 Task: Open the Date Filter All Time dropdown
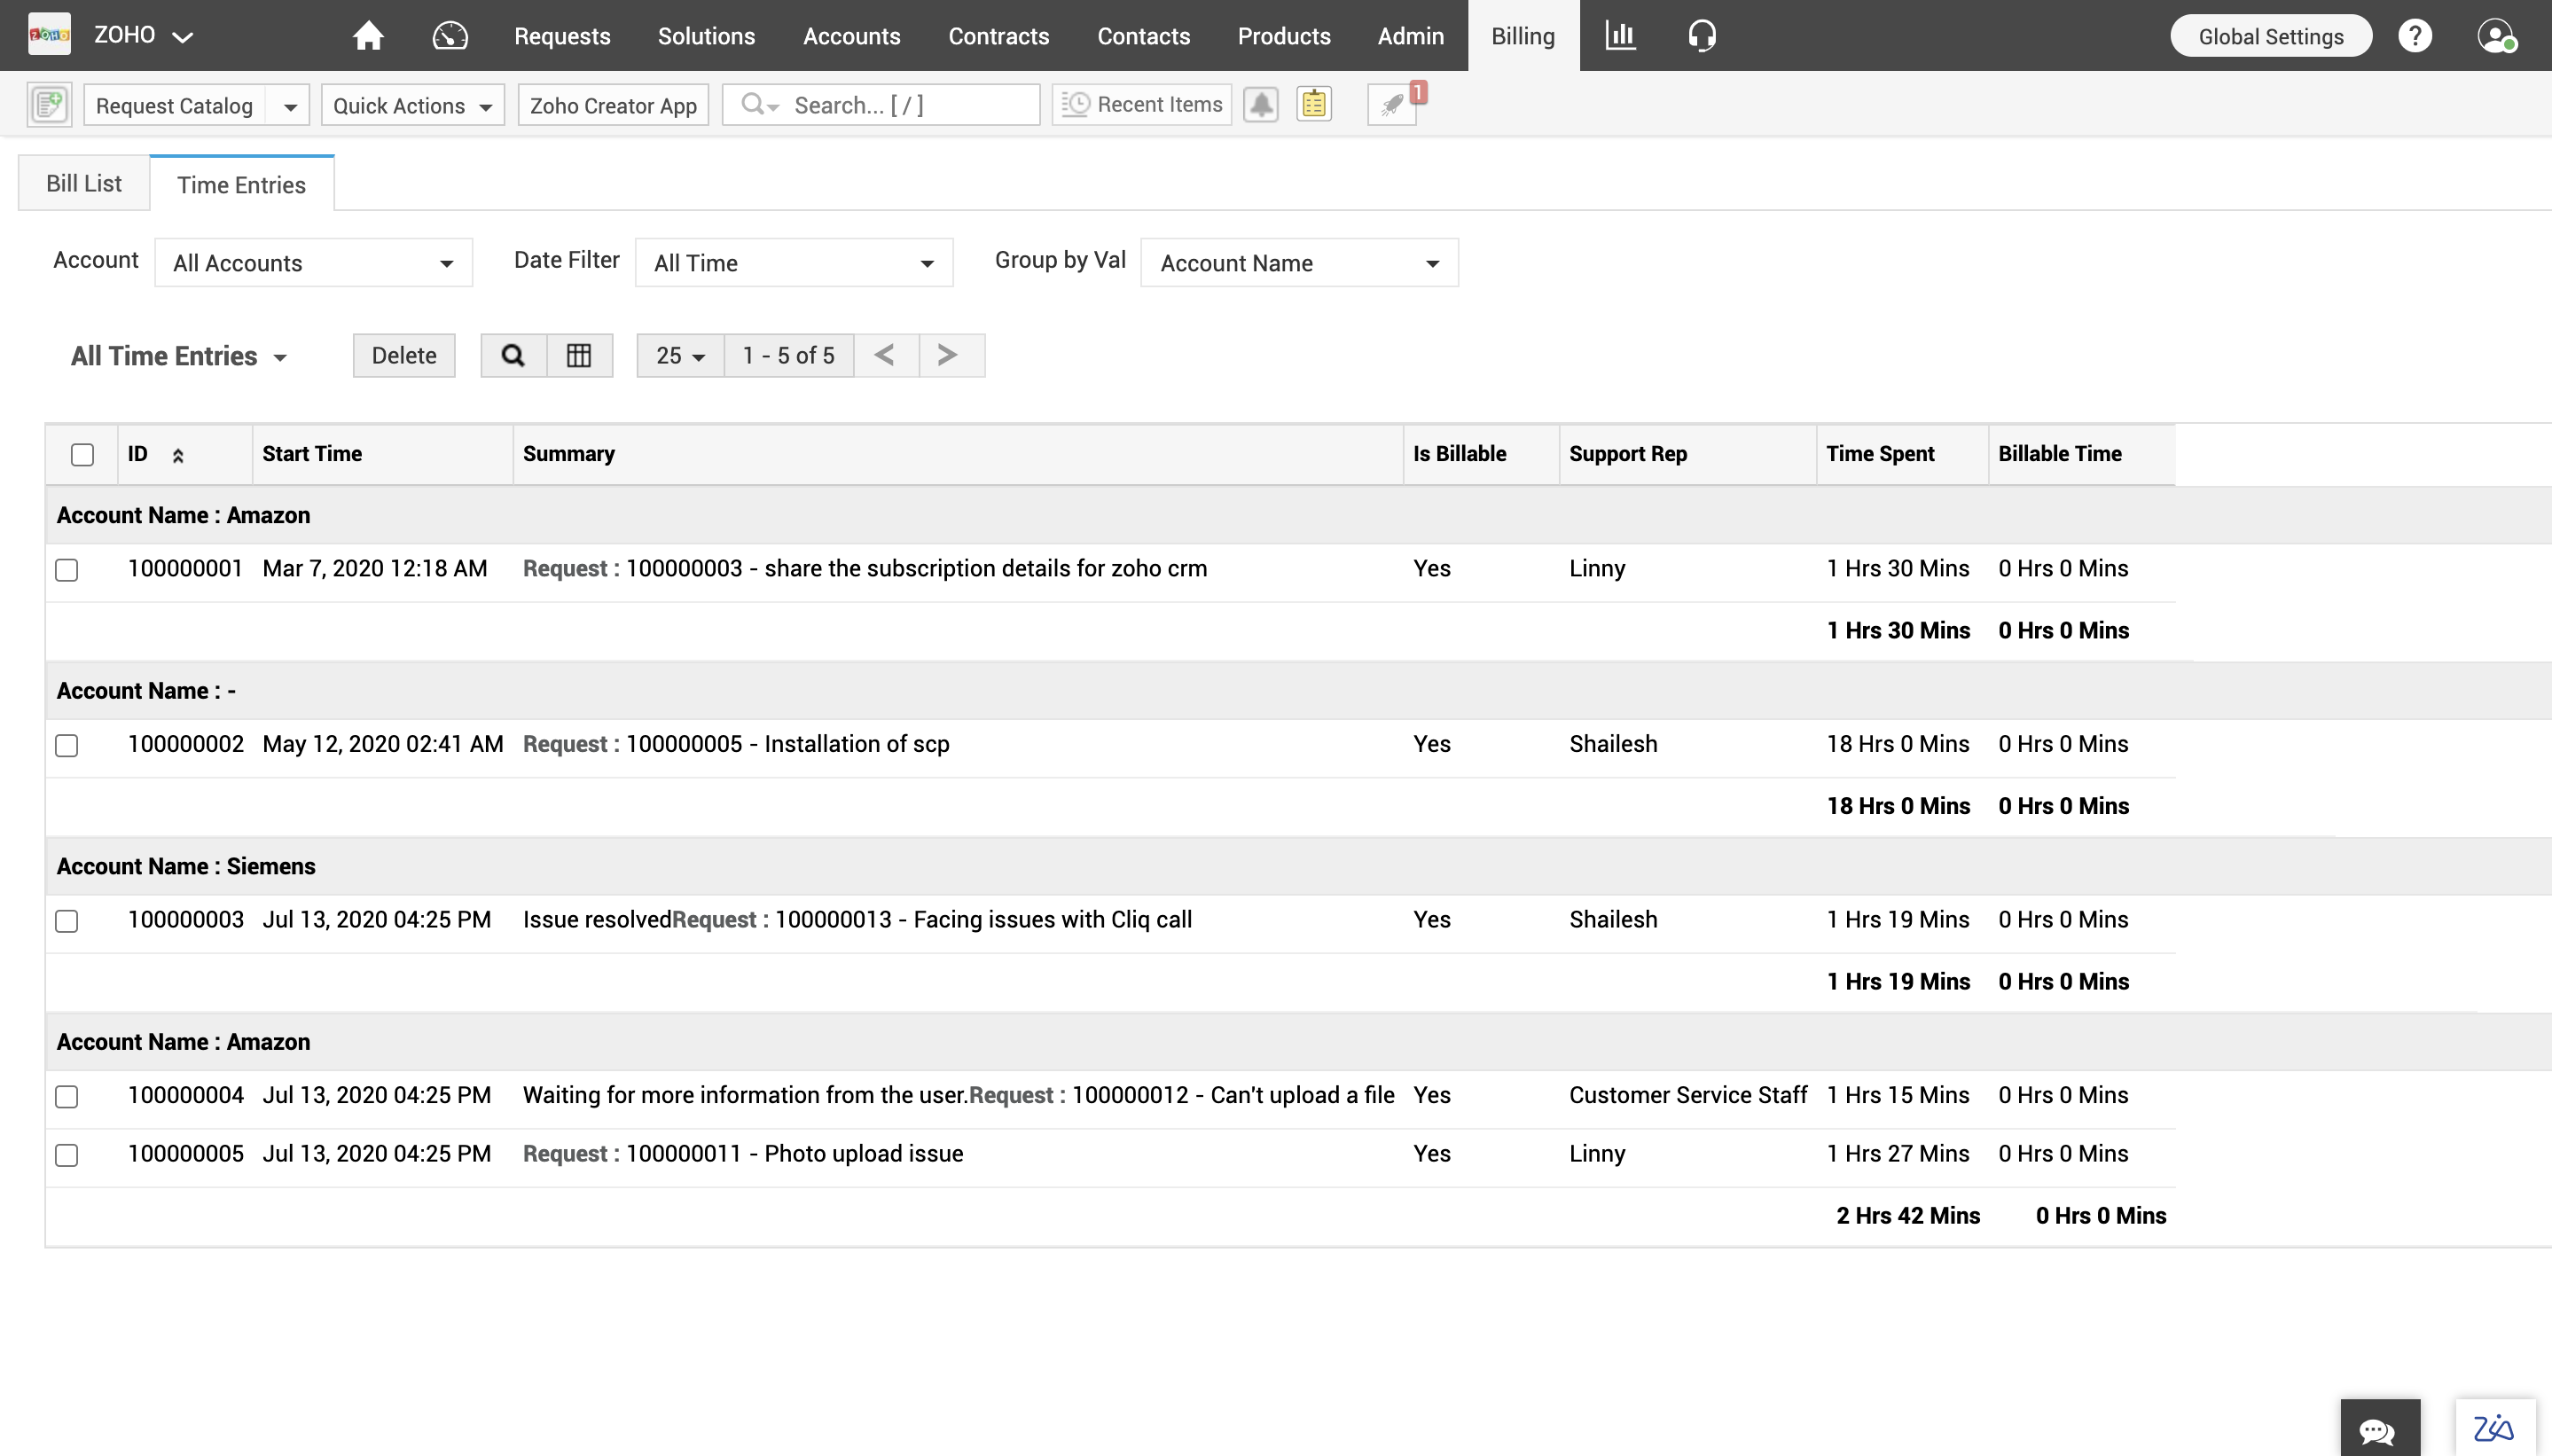point(793,263)
